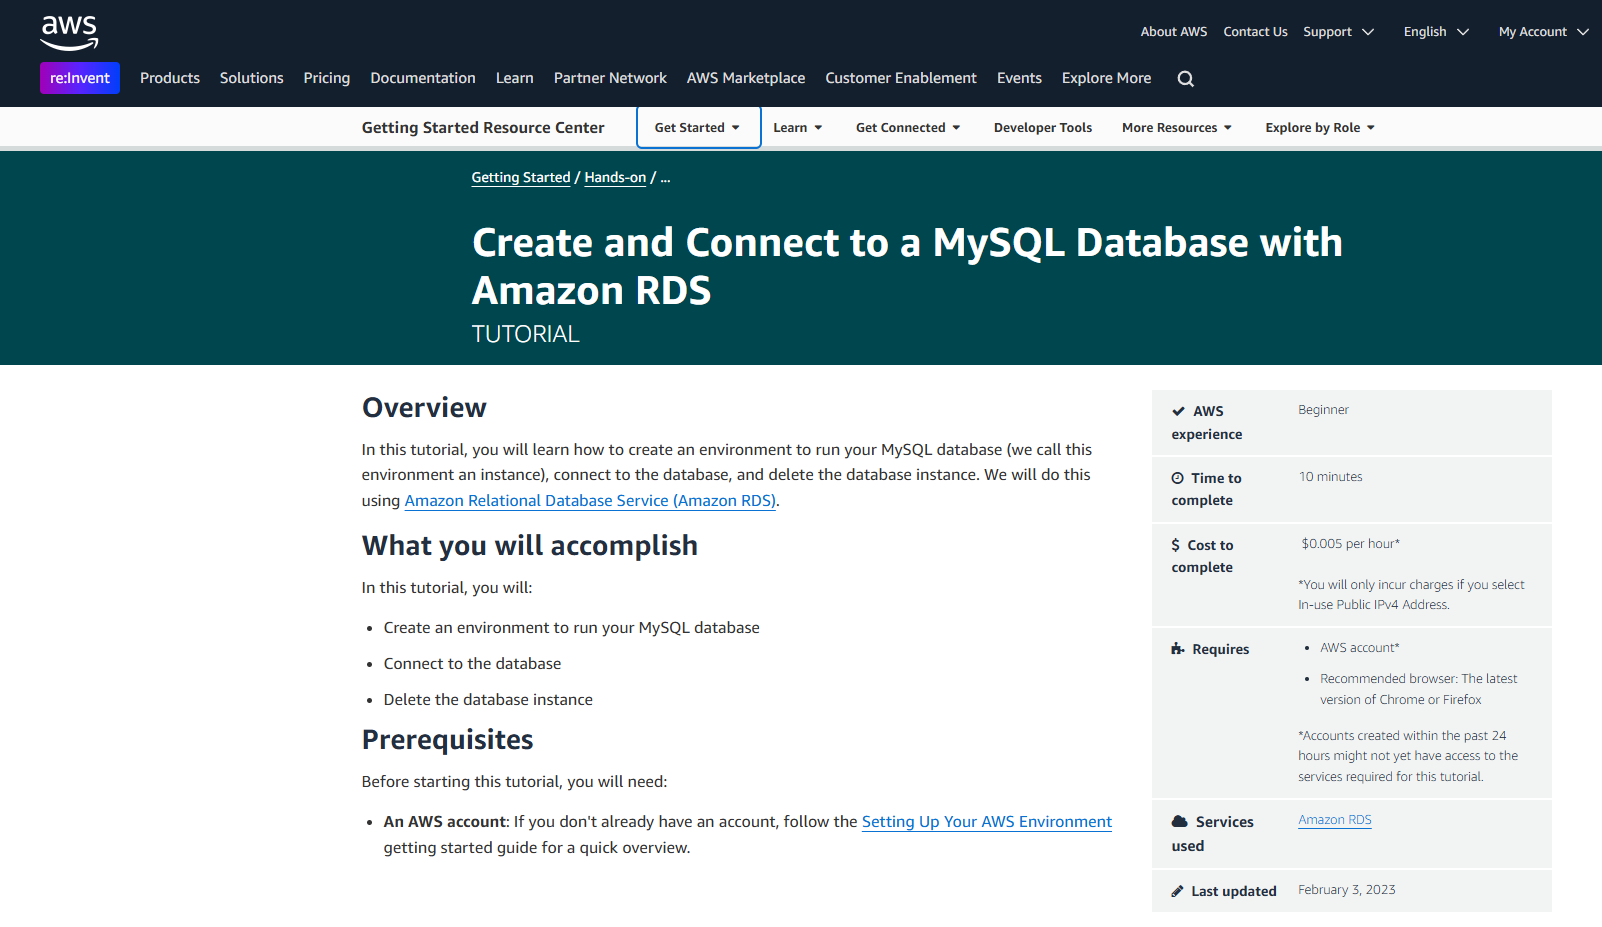
Task: Click the 10 minutes value
Action: point(1330,477)
